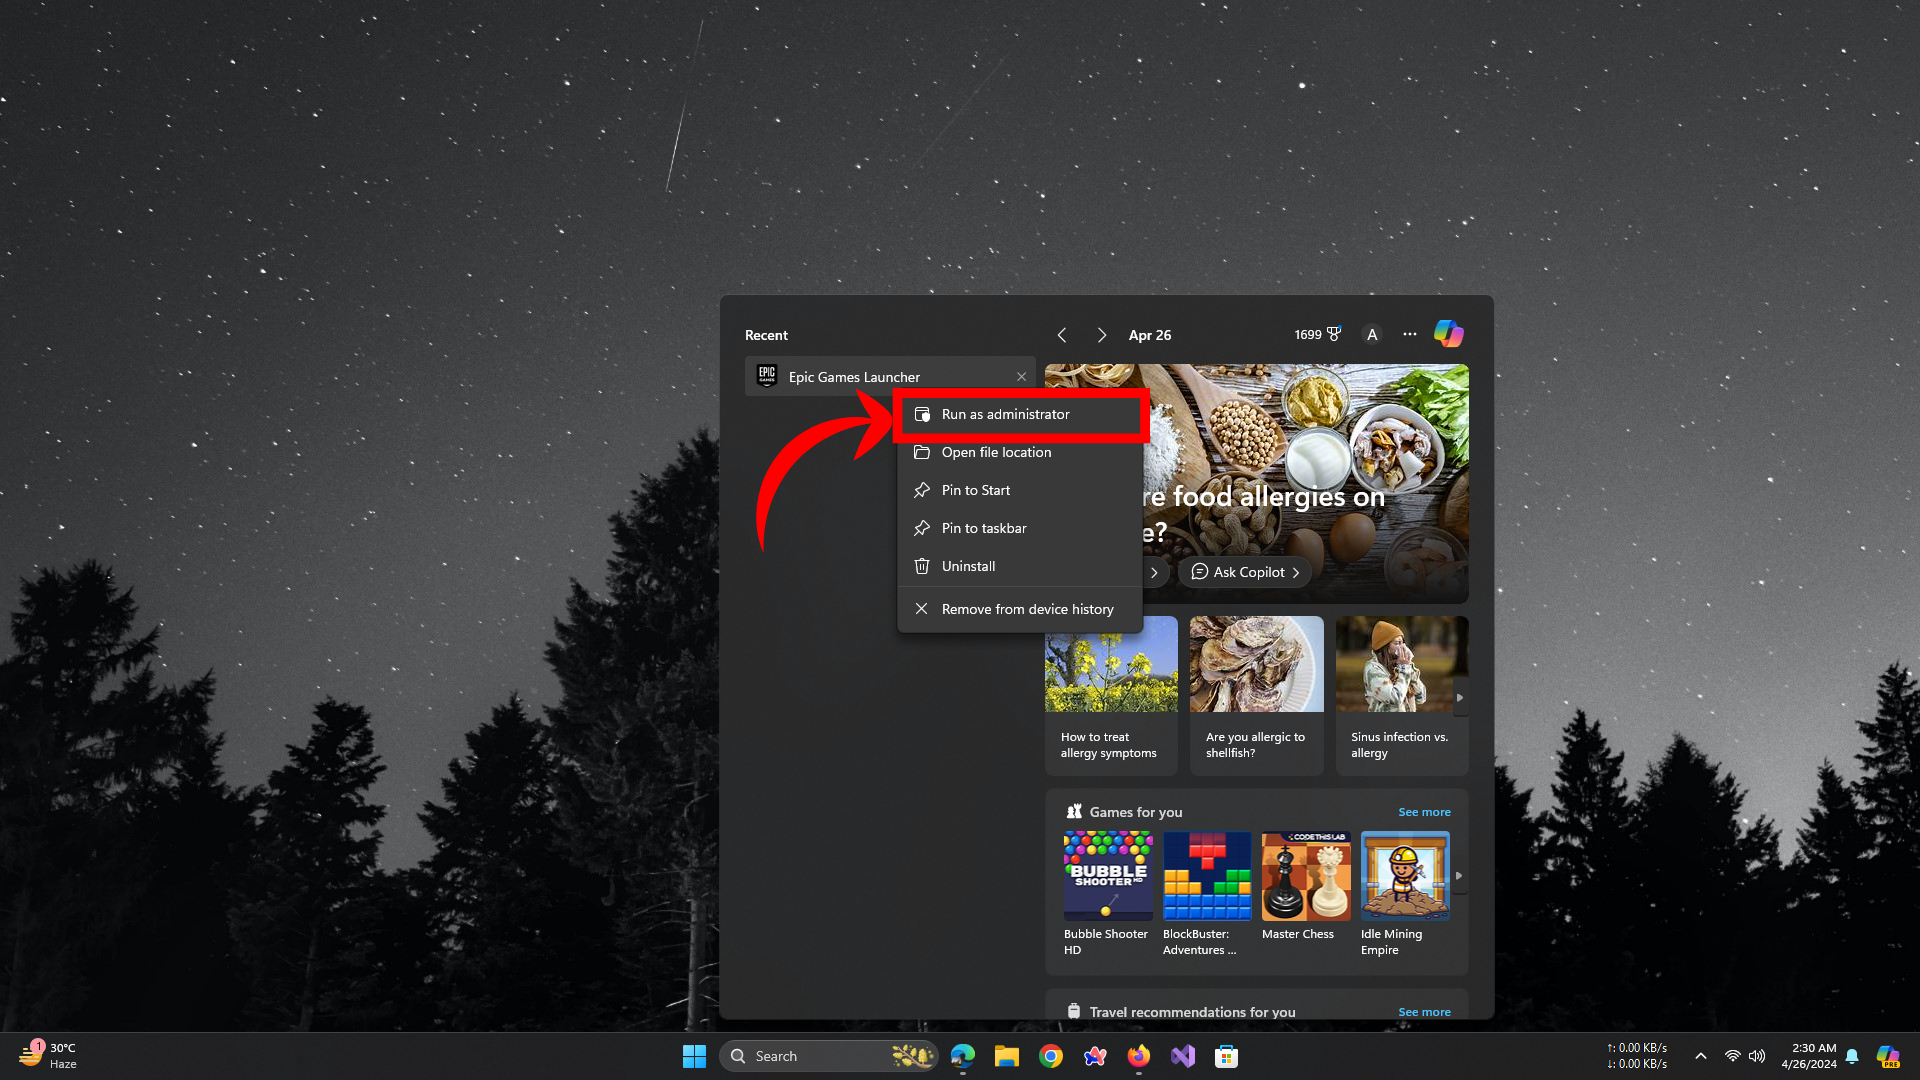Launch Google Chrome from the taskbar

pos(1050,1056)
